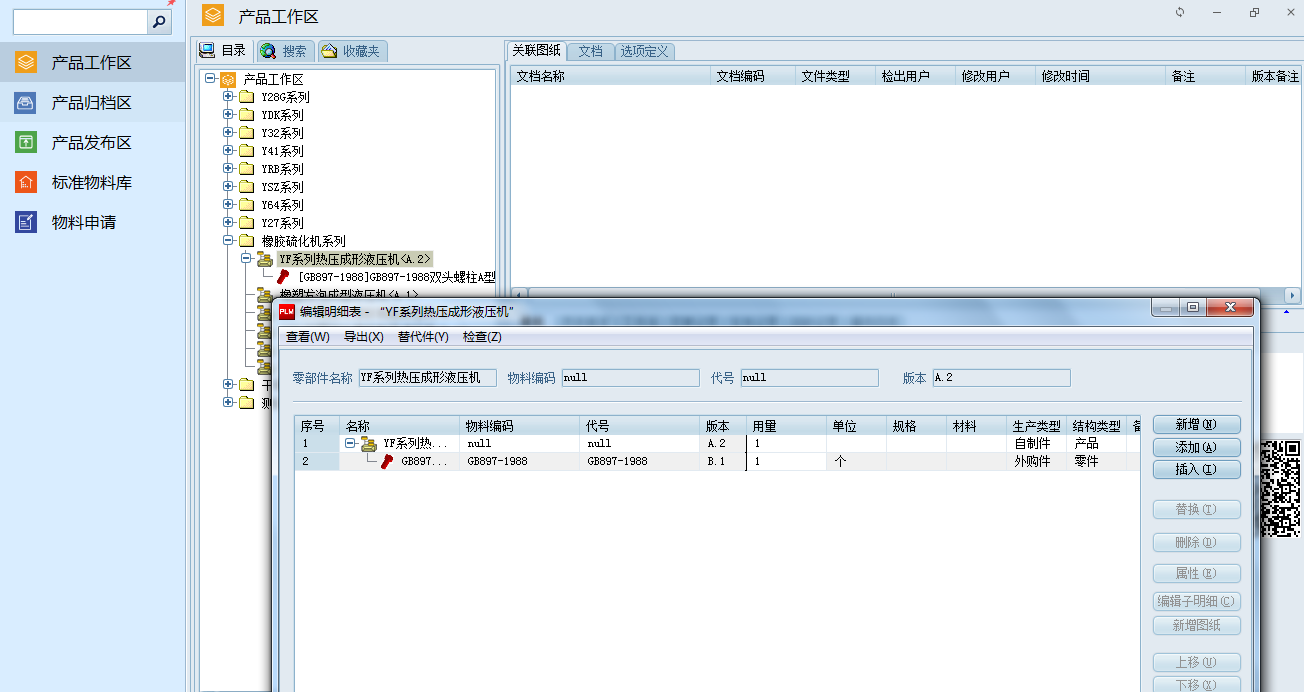Click the QR code image
The image size is (1304, 692).
(x=1279, y=489)
